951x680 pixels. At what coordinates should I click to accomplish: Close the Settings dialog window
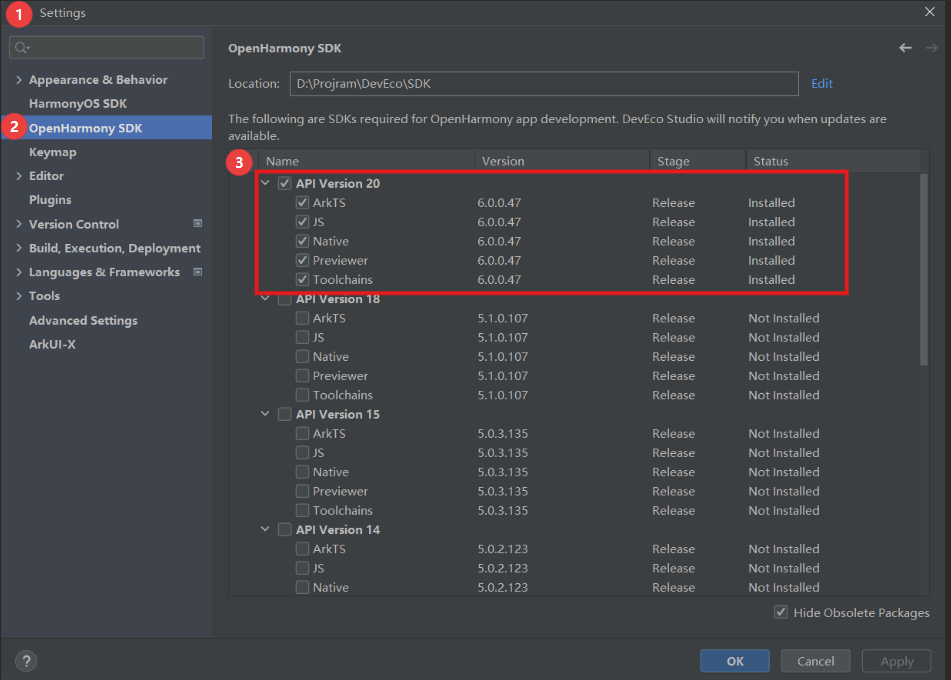pyautogui.click(x=930, y=12)
